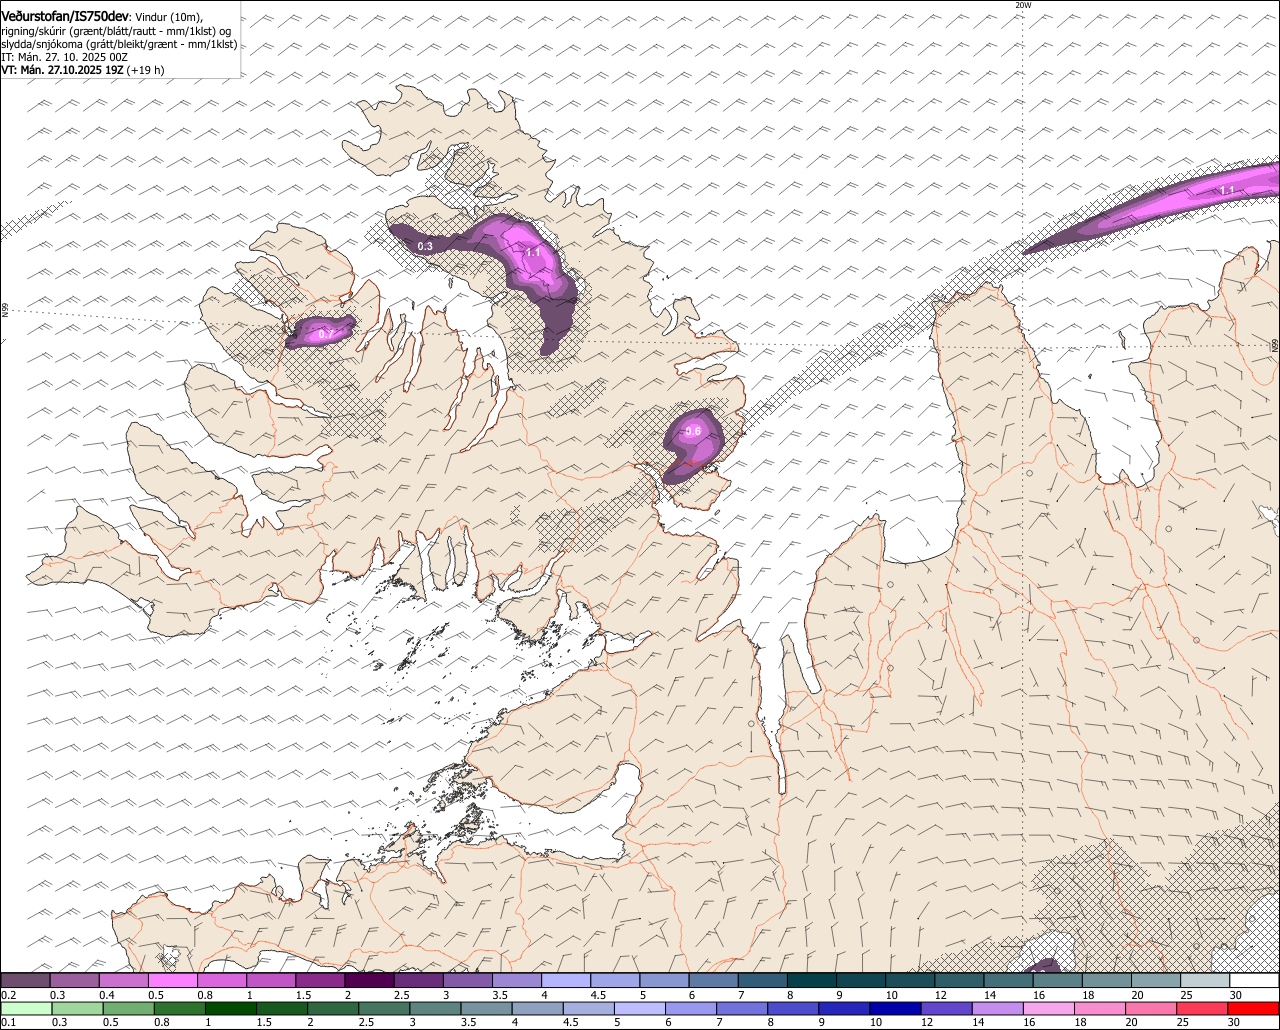Click upper legend swatch between 2.5 and 3
Viewport: 1280px width, 1030px height.
pyautogui.click(x=418, y=981)
